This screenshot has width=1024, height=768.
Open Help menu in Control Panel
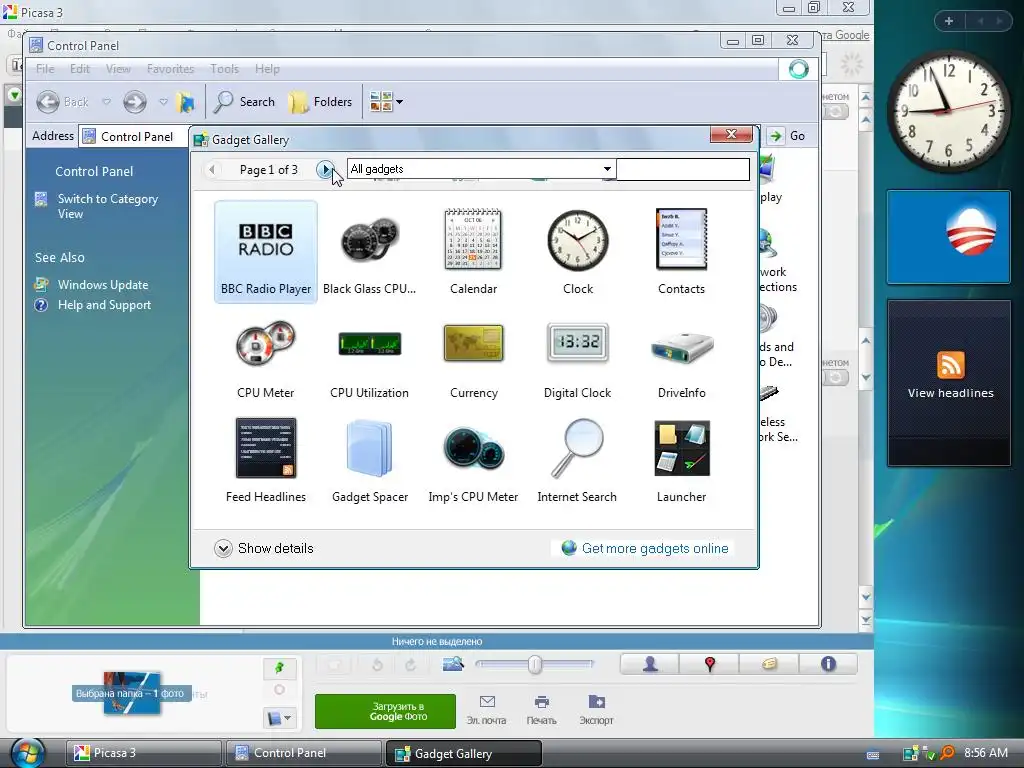[267, 69]
